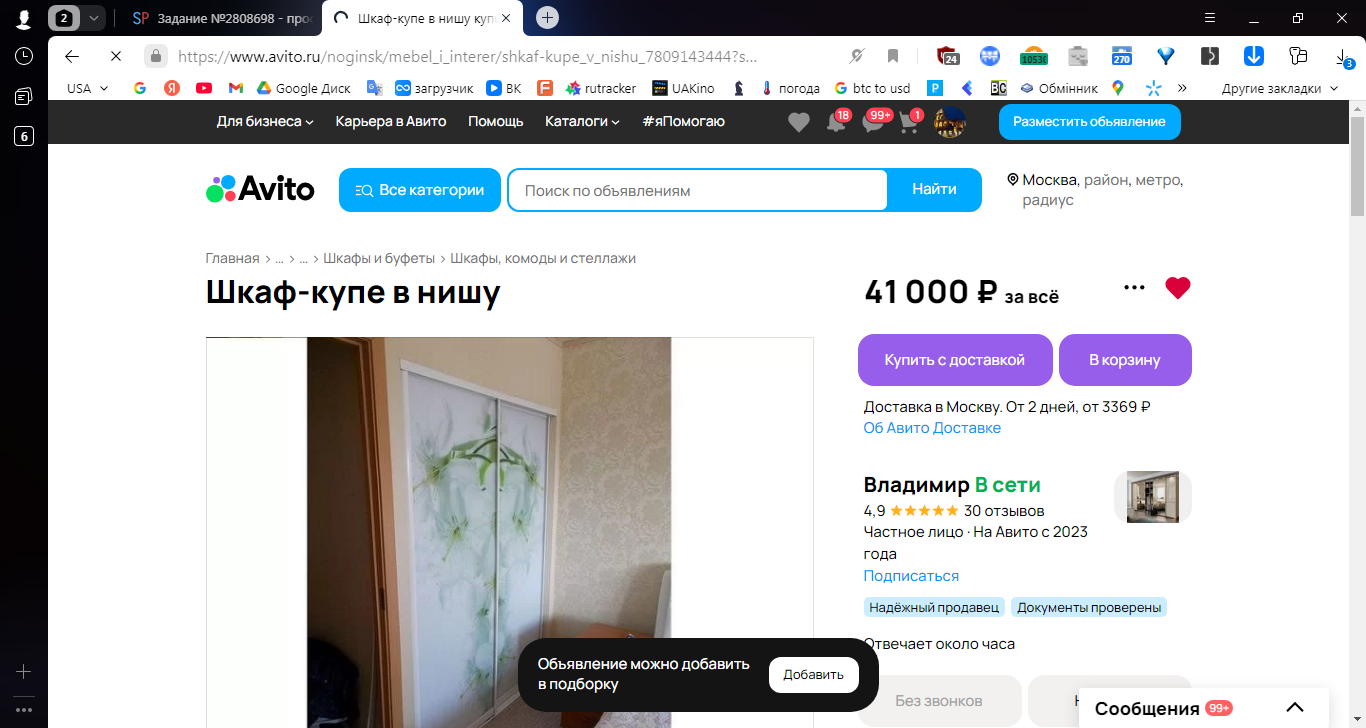Open the погода bookmark
The width and height of the screenshot is (1366, 728).
pyautogui.click(x=791, y=88)
